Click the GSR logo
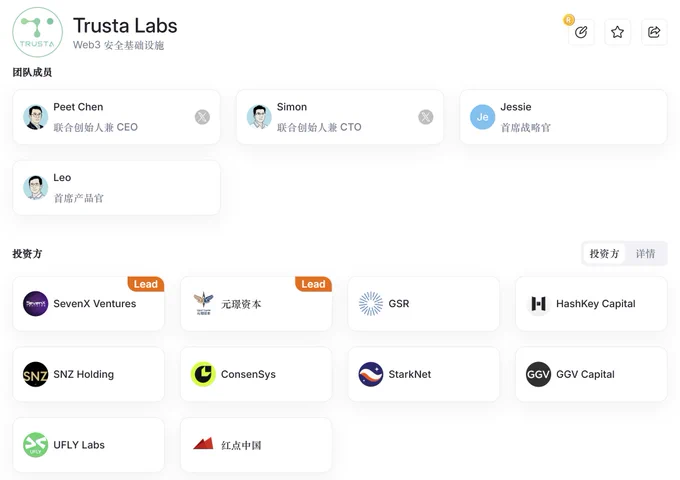680x480 pixels. point(371,304)
